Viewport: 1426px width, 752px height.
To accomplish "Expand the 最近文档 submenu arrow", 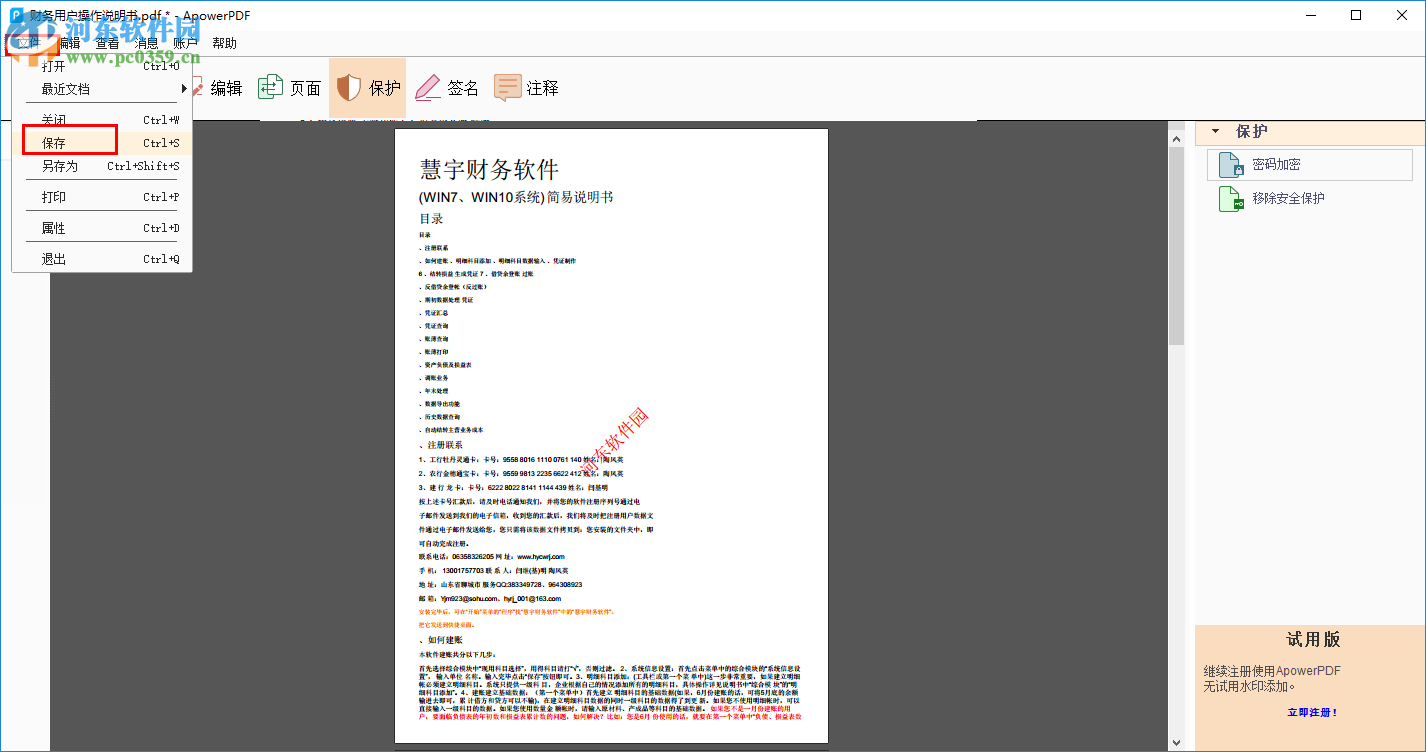I will pos(184,89).
